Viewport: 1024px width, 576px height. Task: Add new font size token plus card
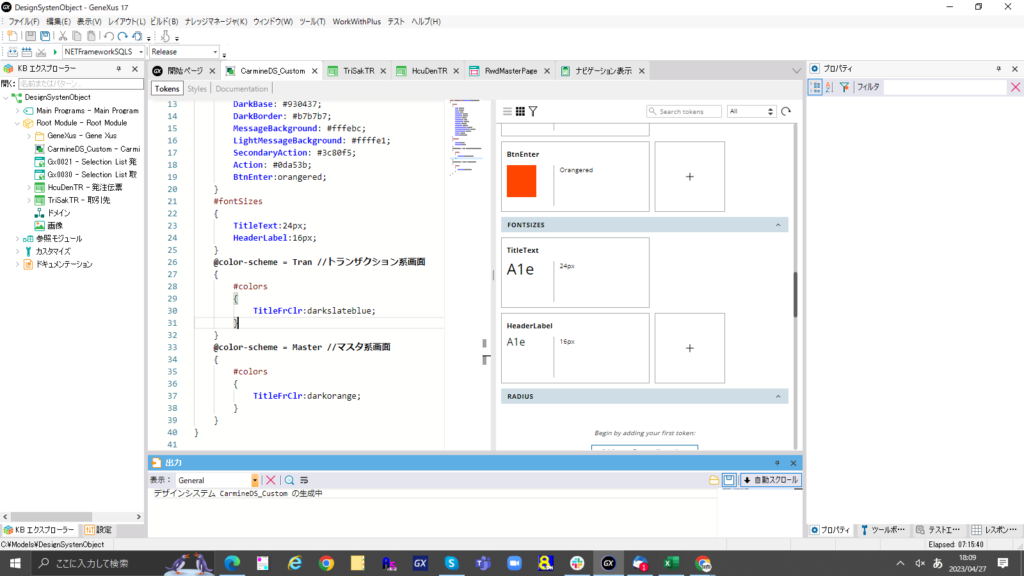coord(690,348)
